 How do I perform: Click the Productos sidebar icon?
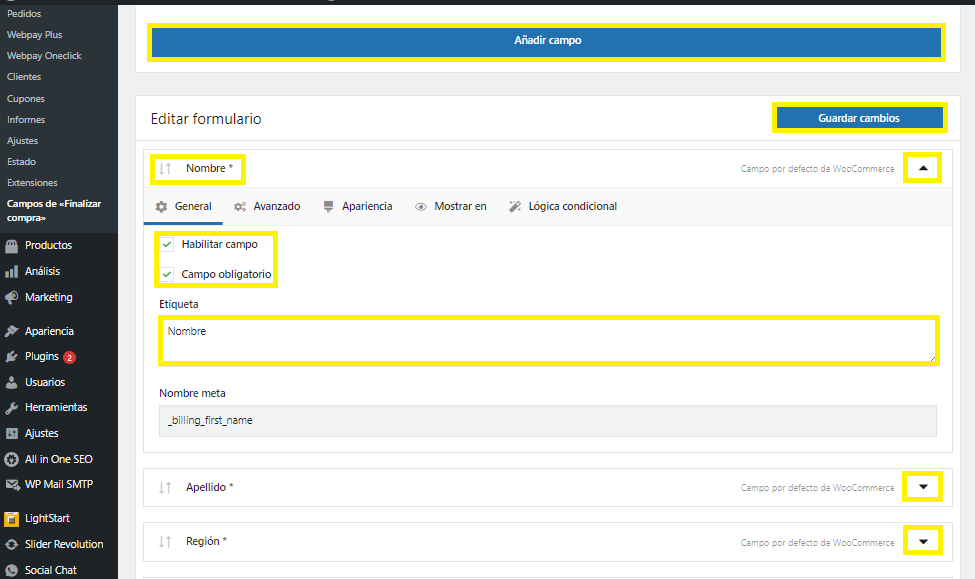(x=12, y=246)
